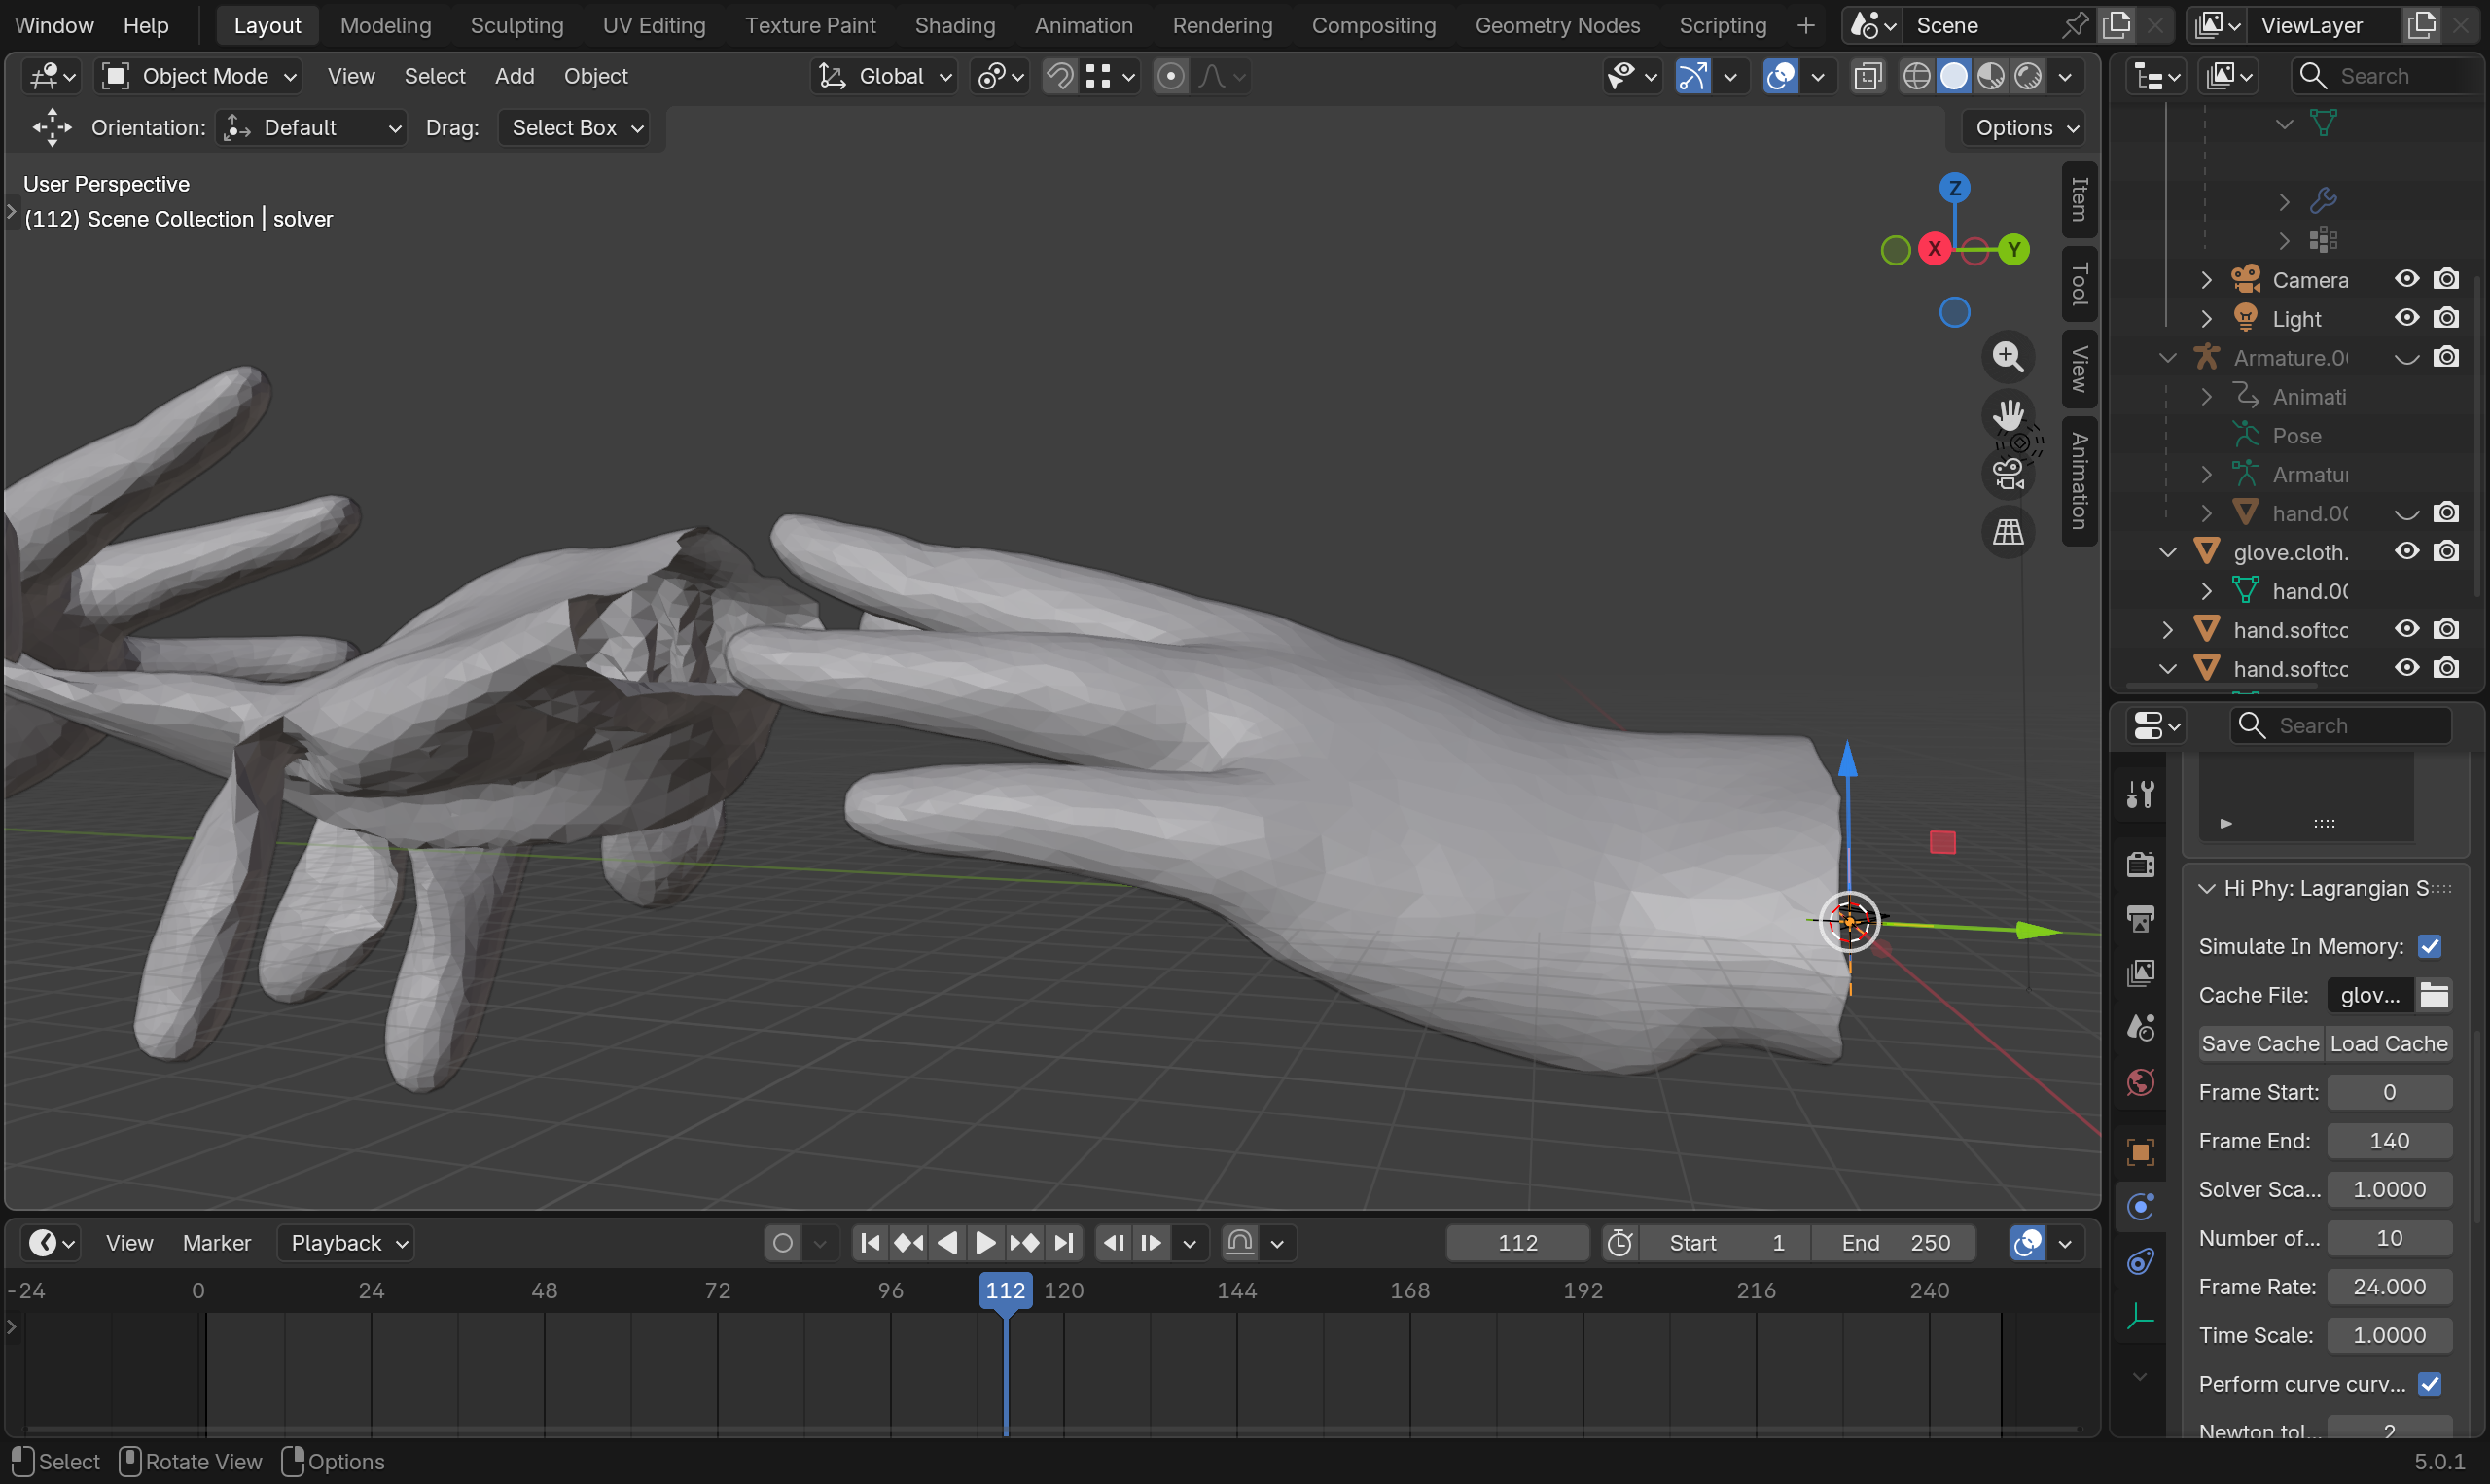Screen dimensions: 2490x1484
Task: Click the zoom magnifier viewport icon
Action: [x=2007, y=357]
